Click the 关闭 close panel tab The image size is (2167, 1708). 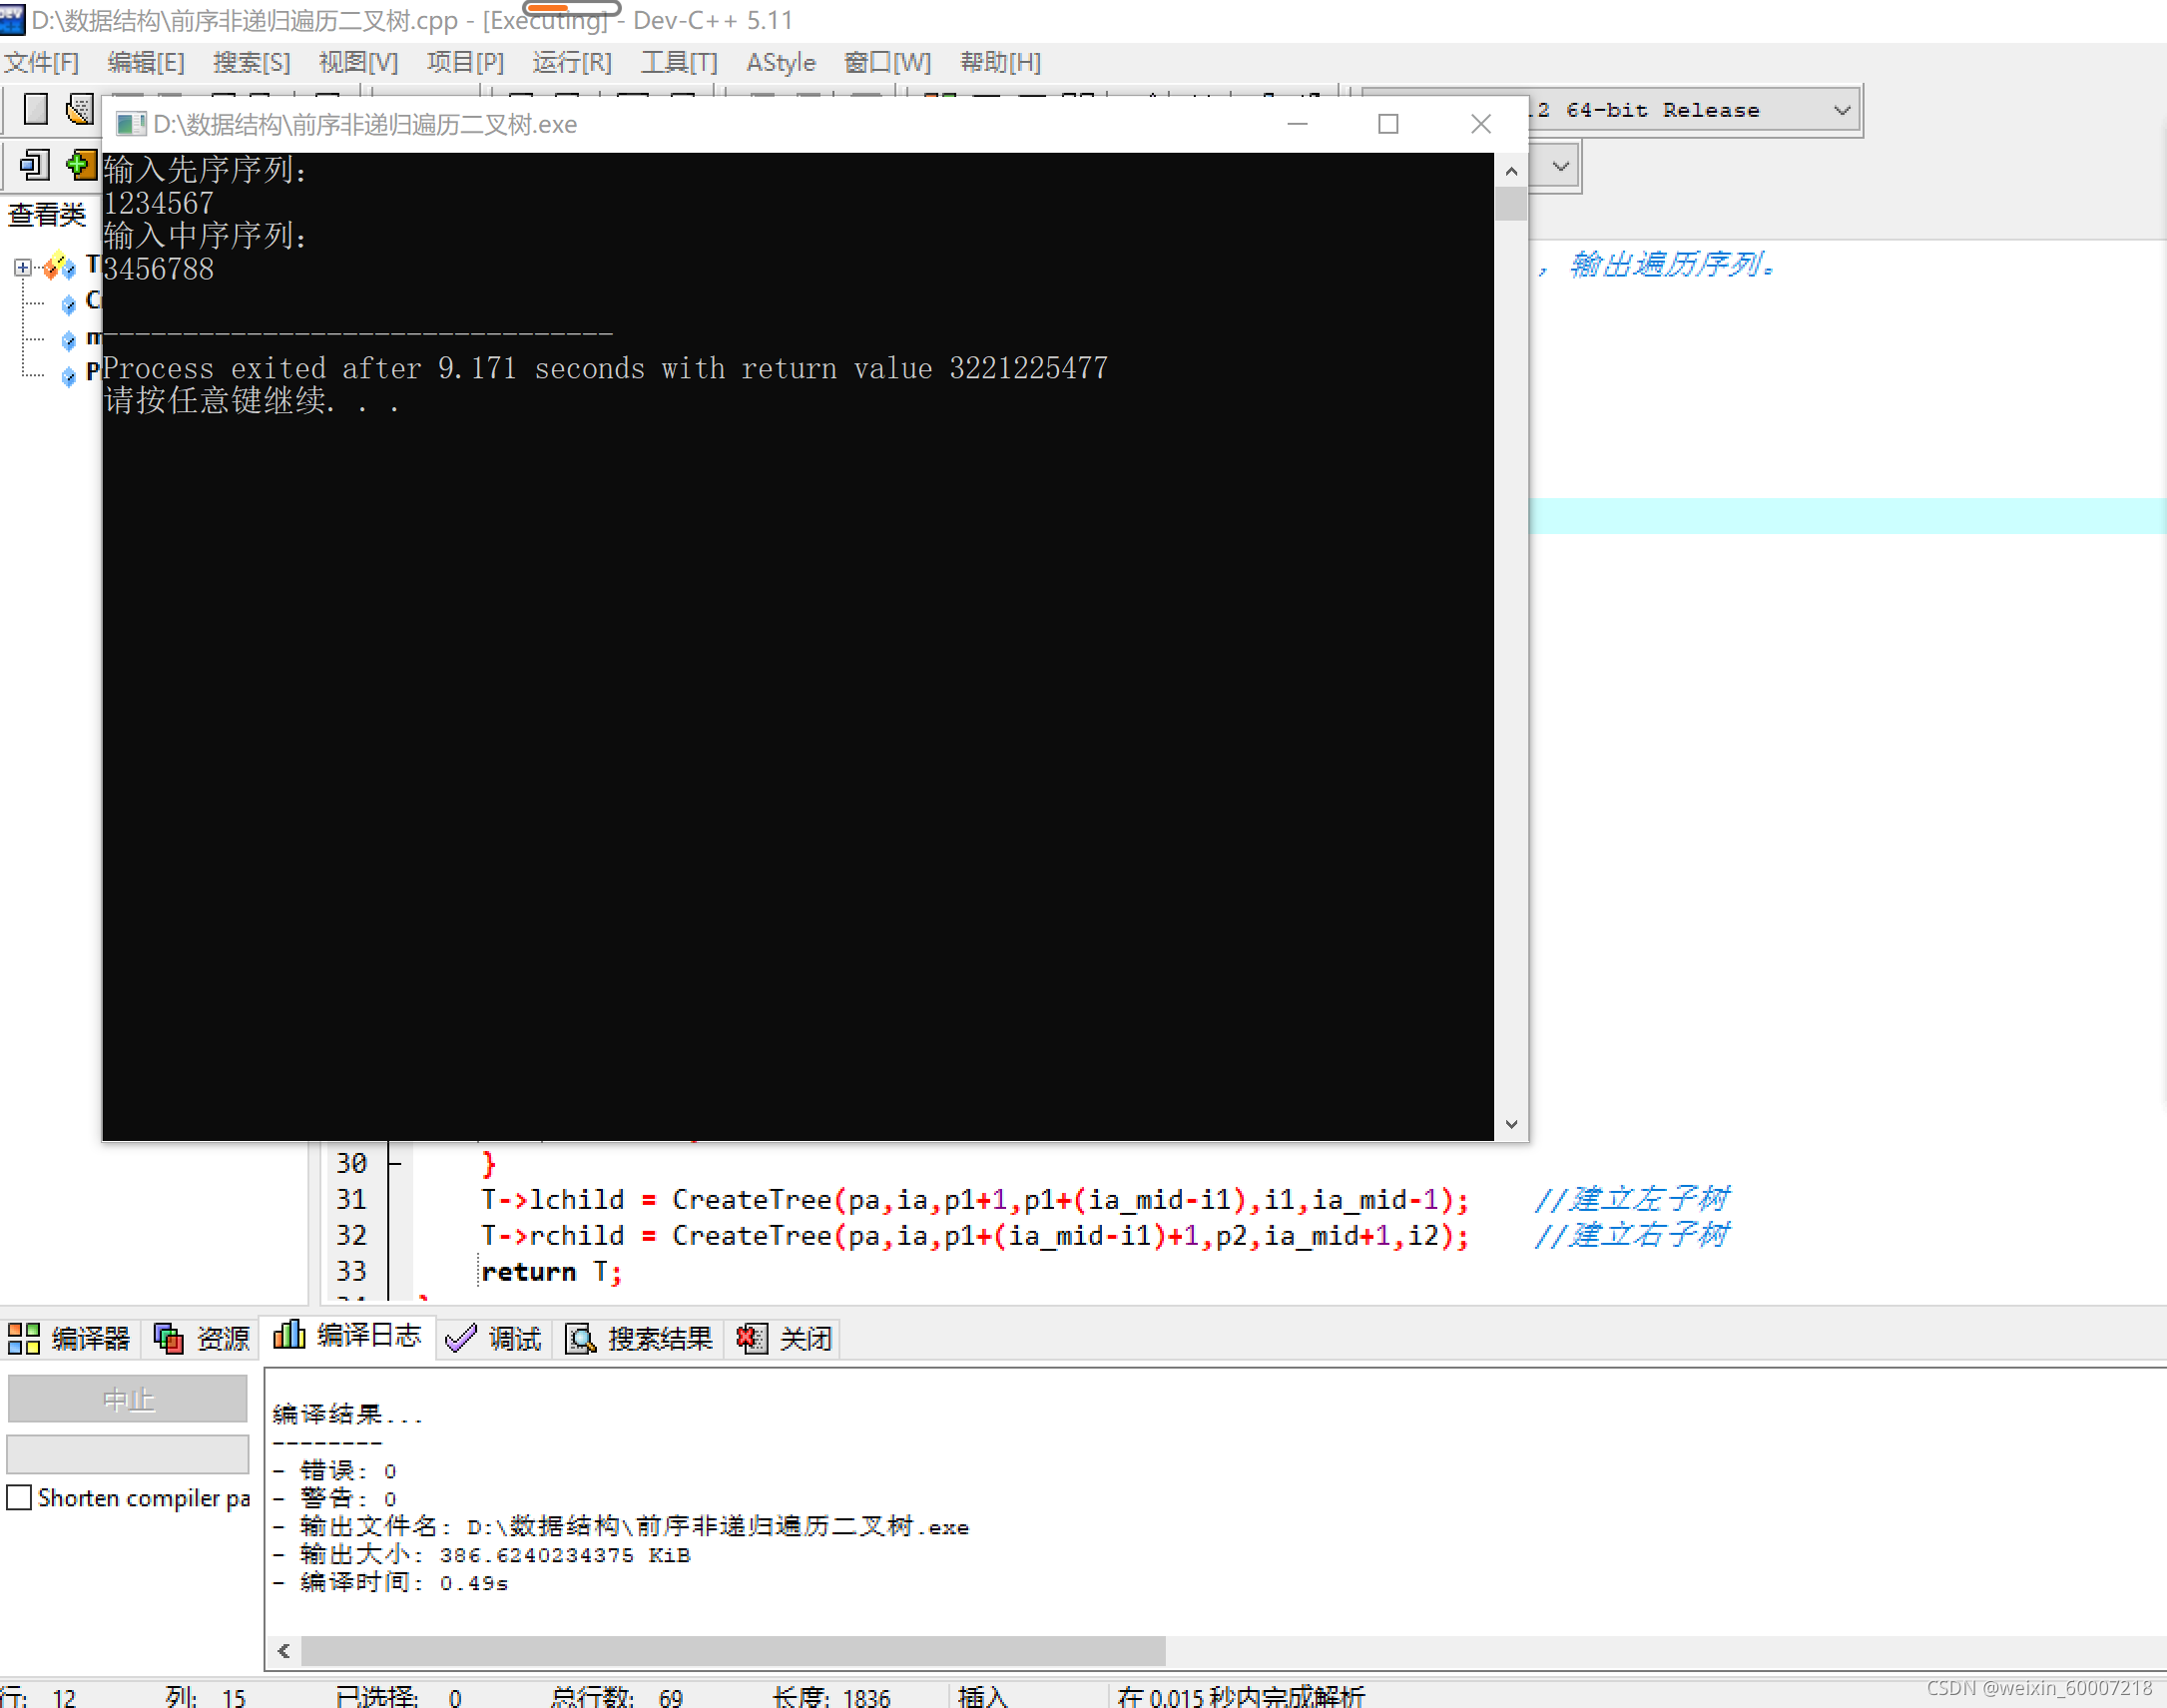[786, 1338]
